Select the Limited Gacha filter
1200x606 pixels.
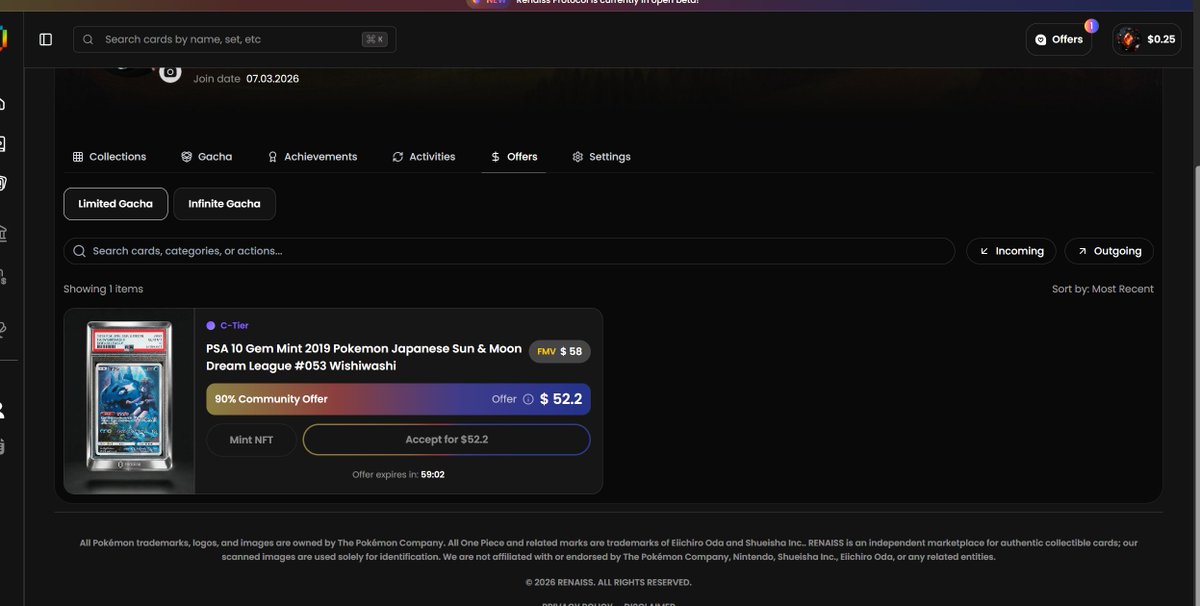[116, 204]
